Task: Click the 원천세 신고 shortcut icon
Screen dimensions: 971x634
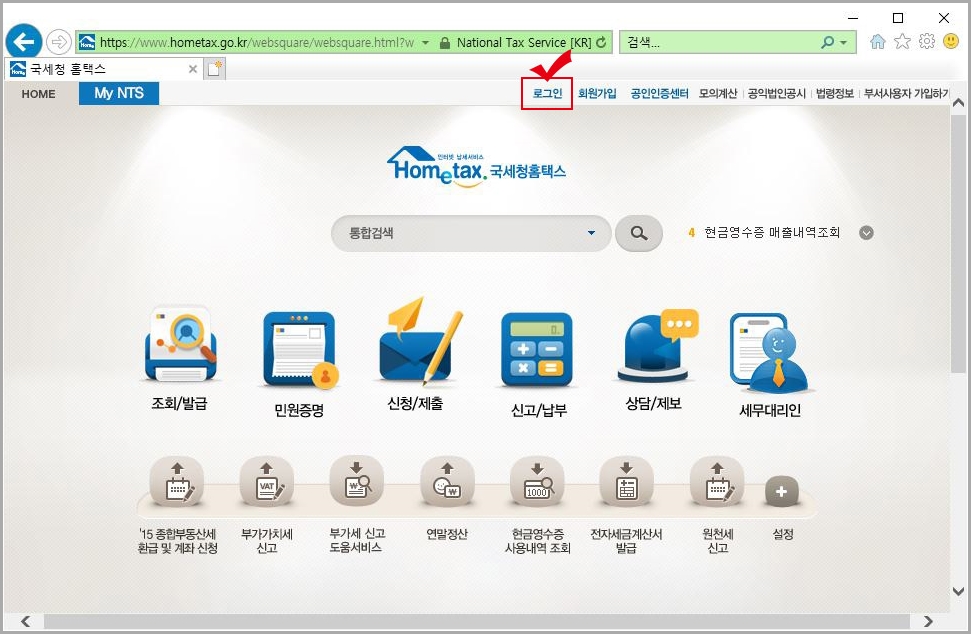Action: coord(717,482)
